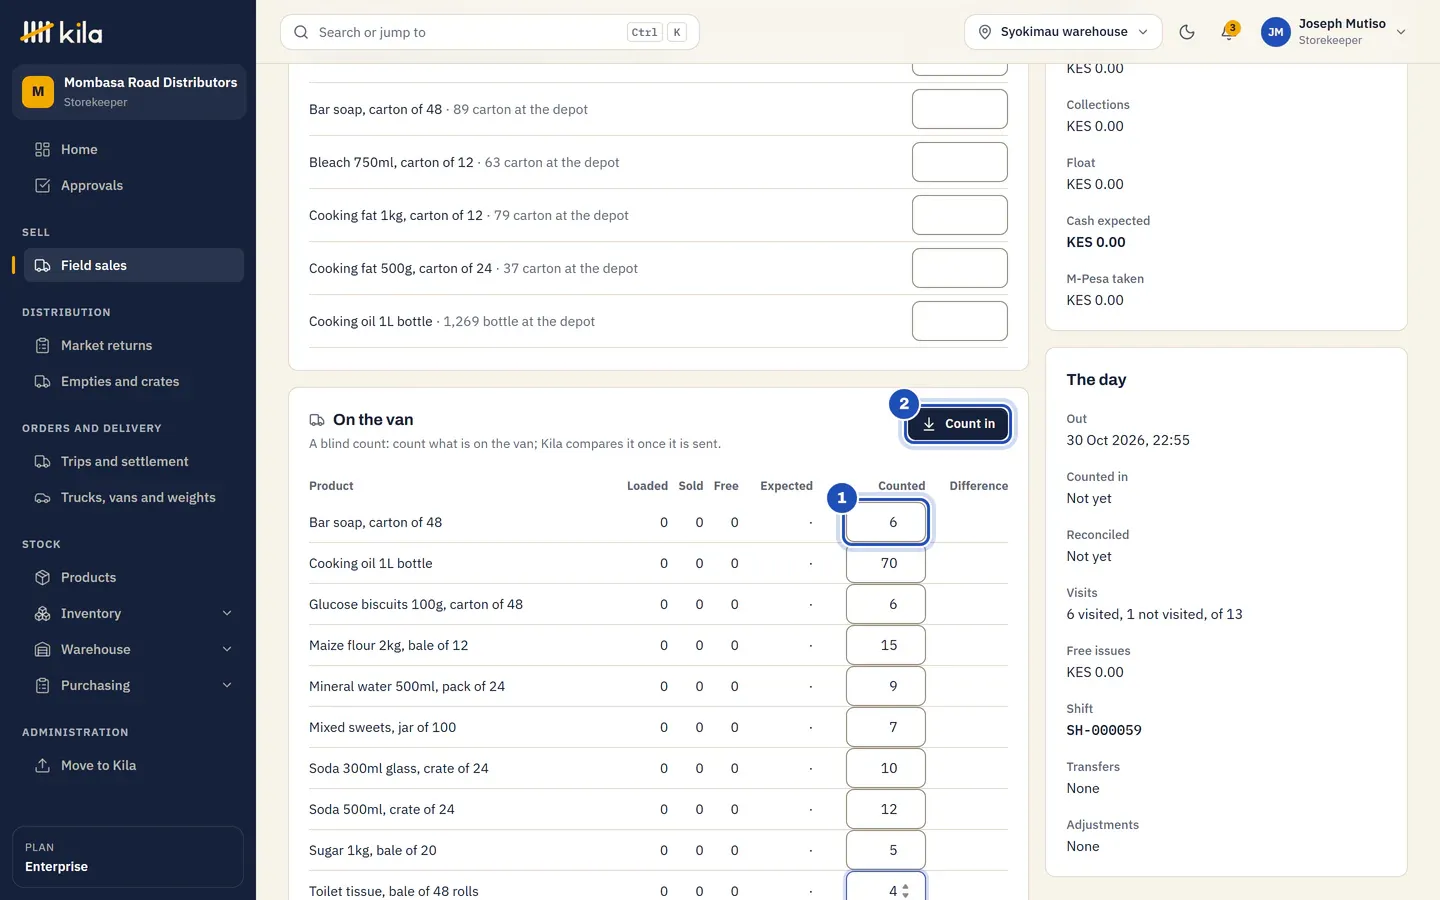Open Approvals from the sidebar
The height and width of the screenshot is (900, 1440).
[x=134, y=185]
